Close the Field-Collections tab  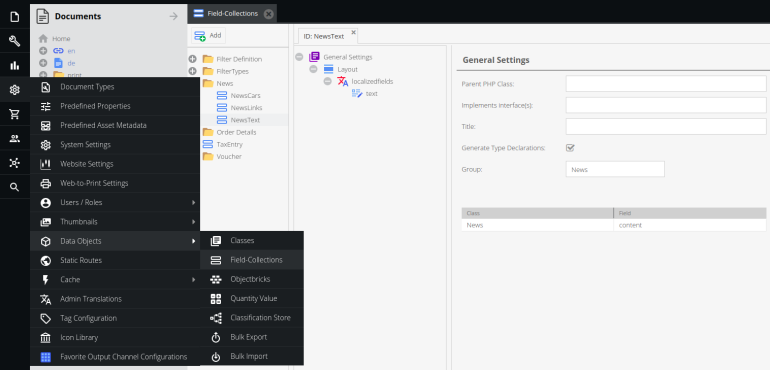click(268, 14)
